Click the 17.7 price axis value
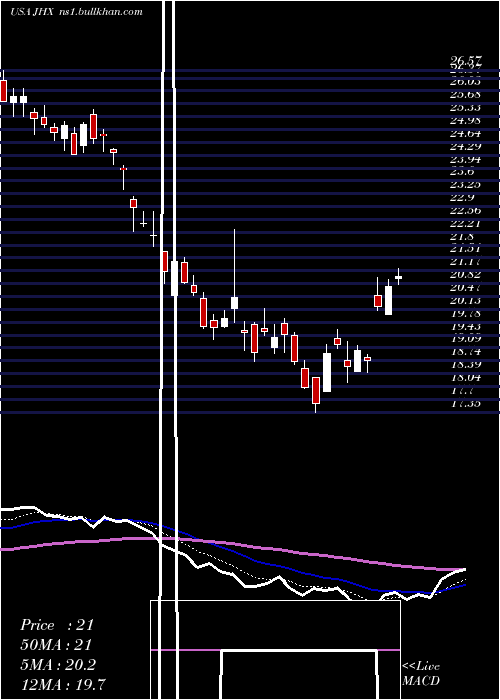 463,391
